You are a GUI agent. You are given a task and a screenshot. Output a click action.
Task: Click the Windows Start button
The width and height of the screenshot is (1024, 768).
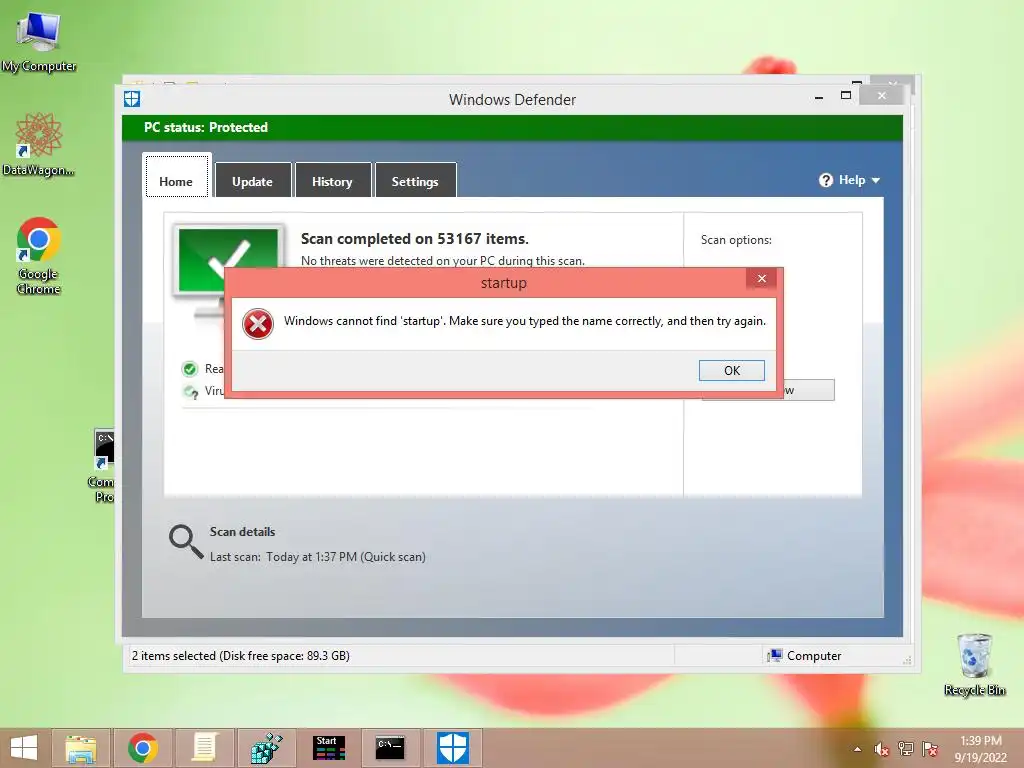tap(24, 748)
